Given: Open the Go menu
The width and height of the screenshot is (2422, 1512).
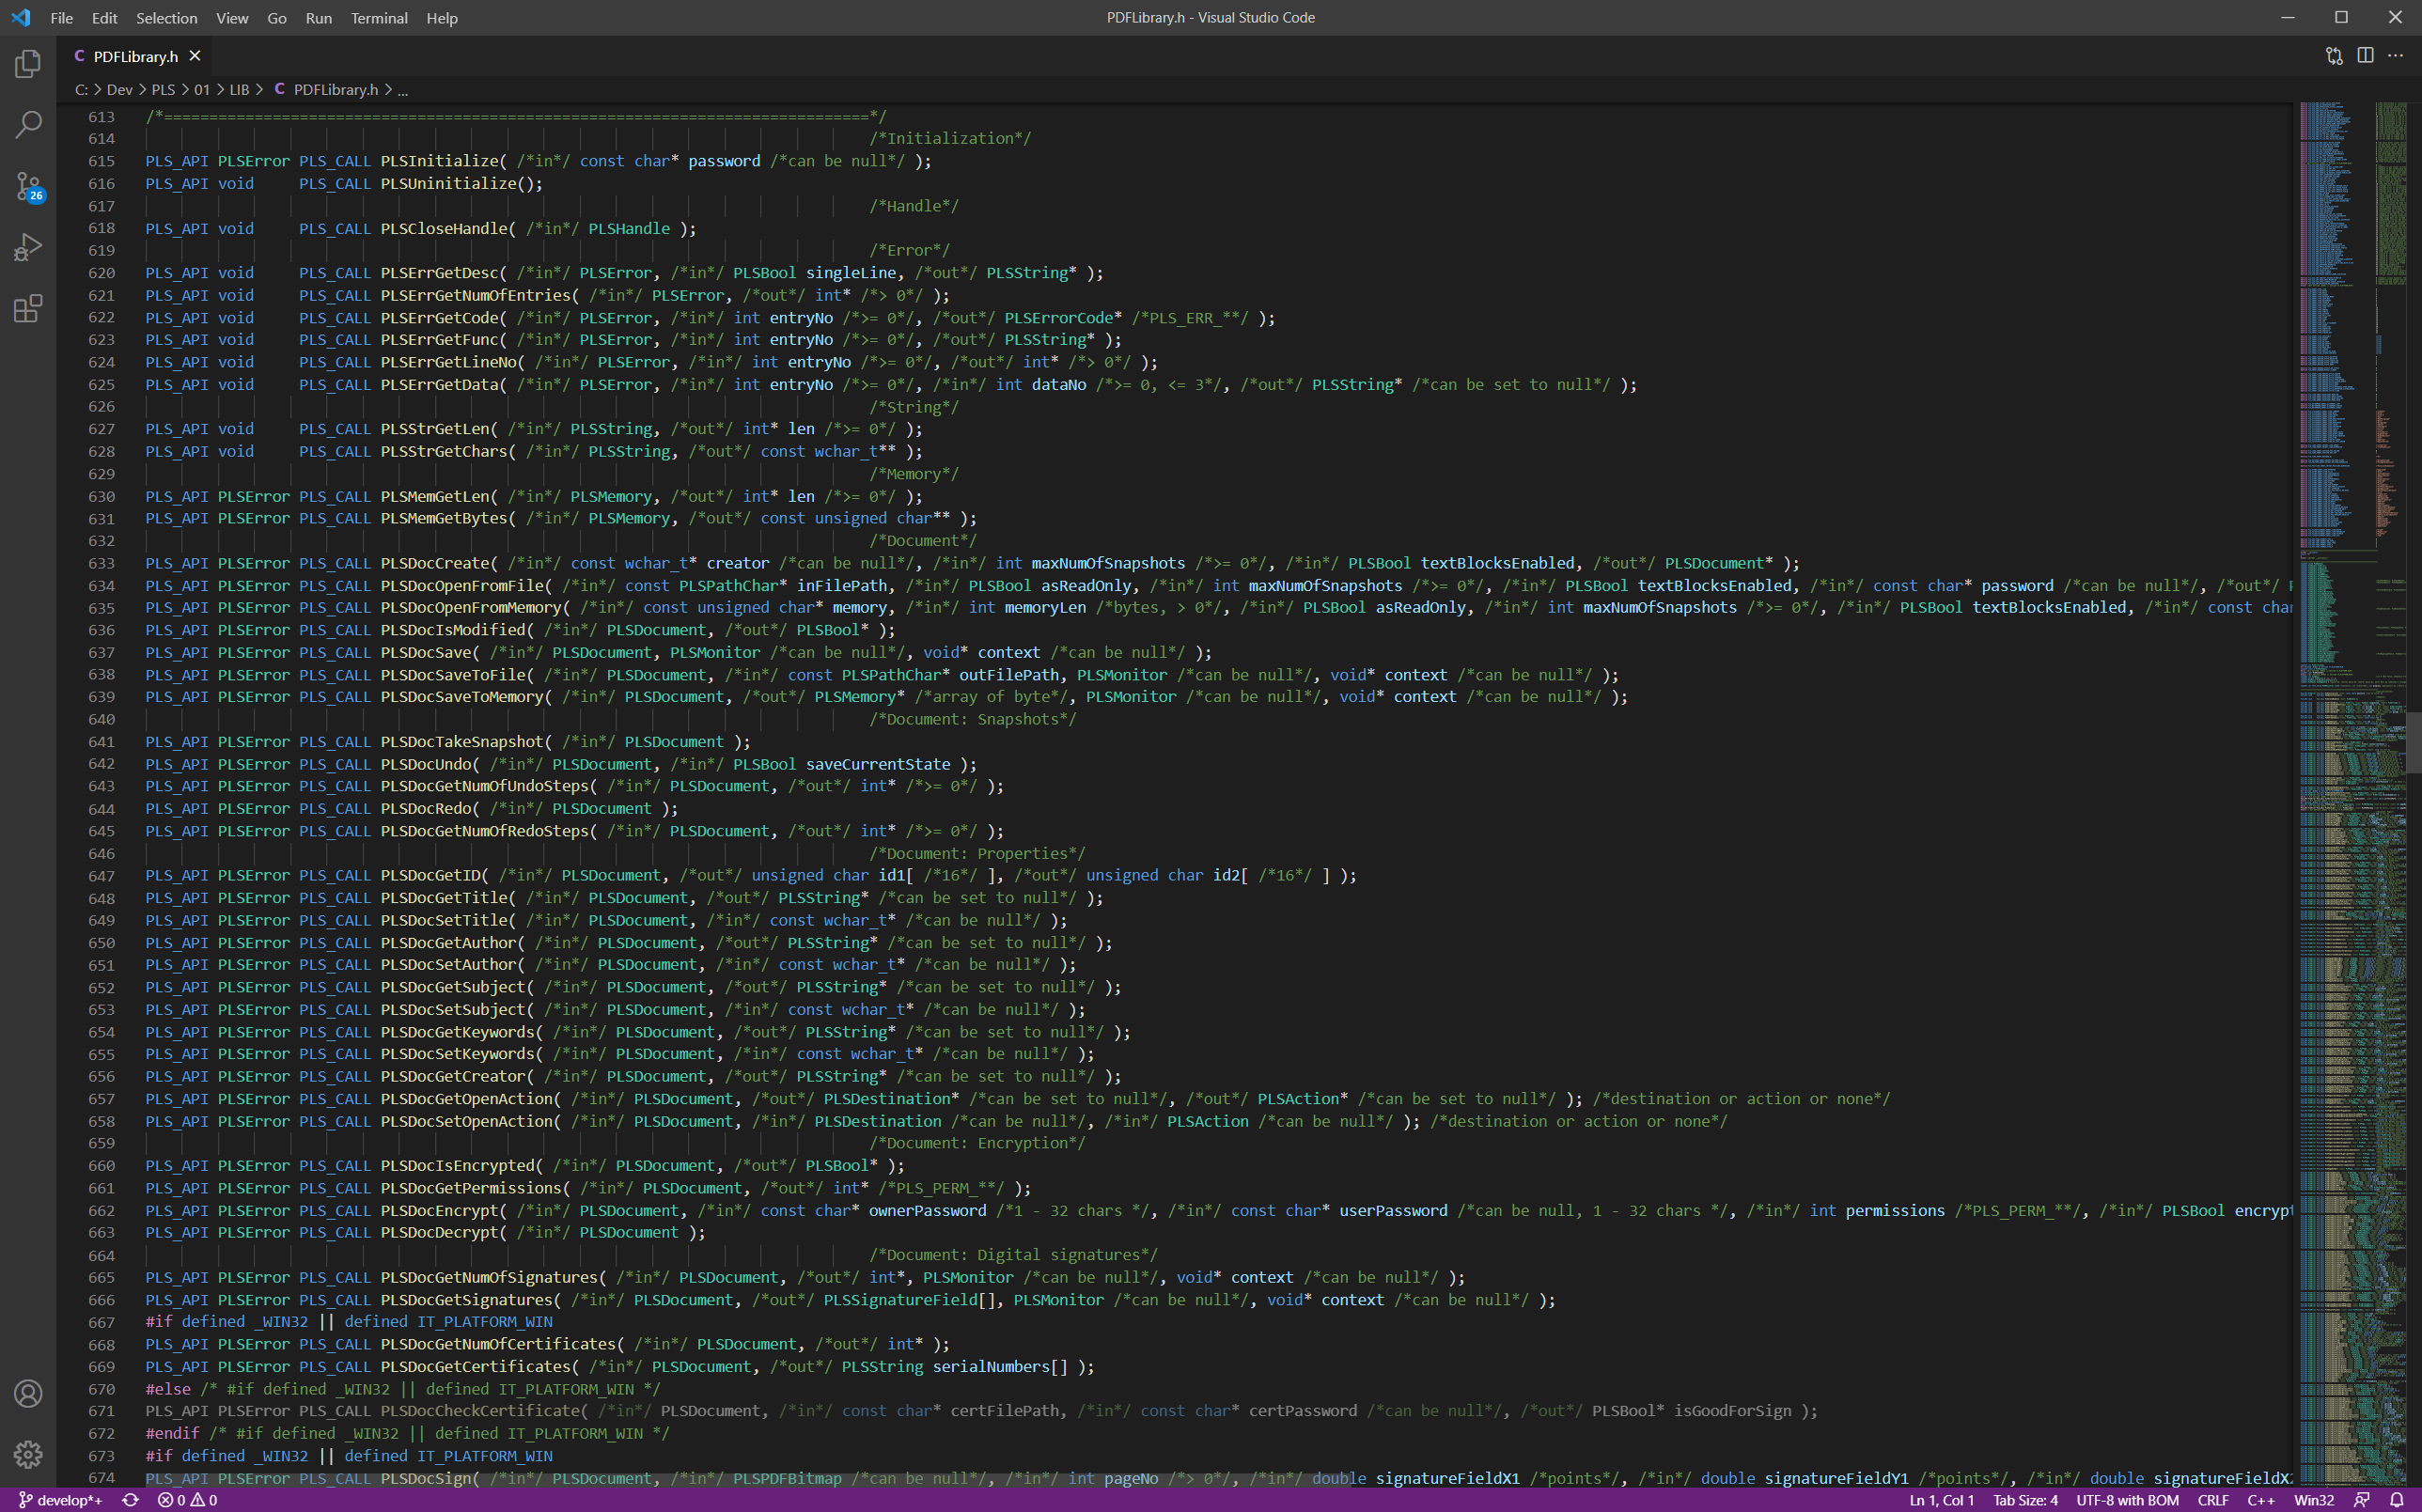Looking at the screenshot, I should pyautogui.click(x=277, y=18).
